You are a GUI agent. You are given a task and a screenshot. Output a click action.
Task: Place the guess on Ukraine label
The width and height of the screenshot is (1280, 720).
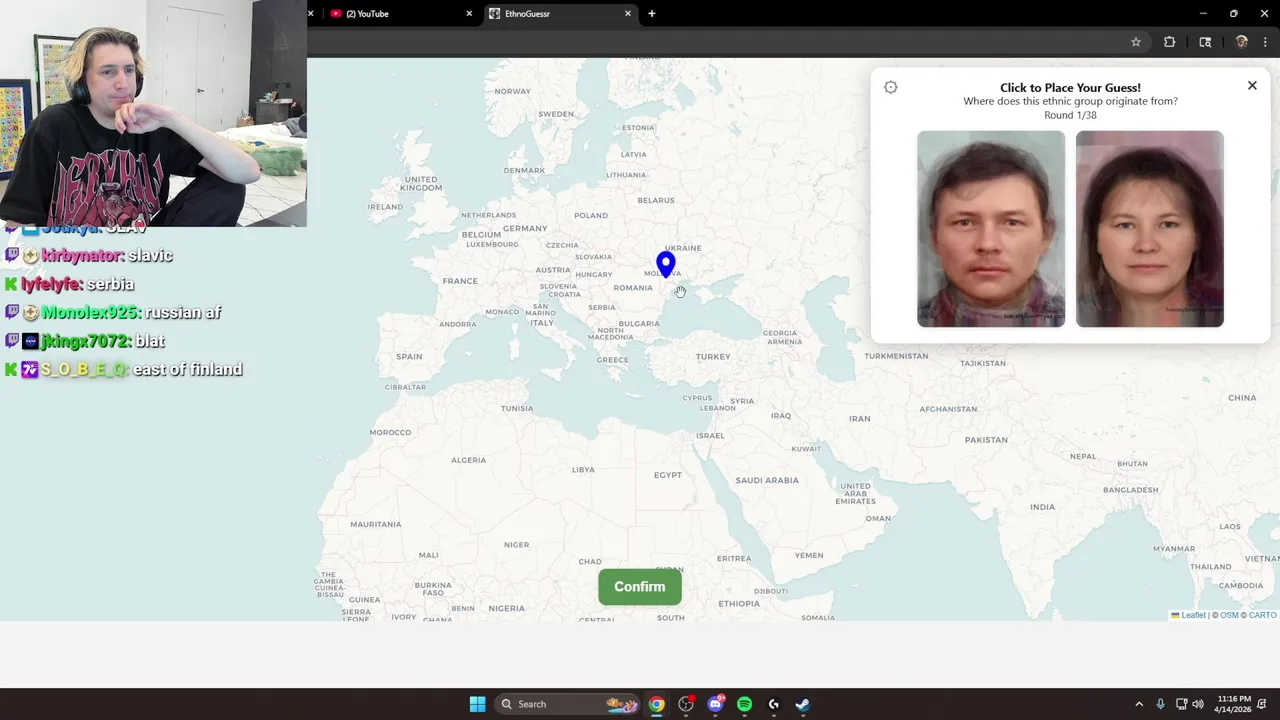tap(683, 248)
